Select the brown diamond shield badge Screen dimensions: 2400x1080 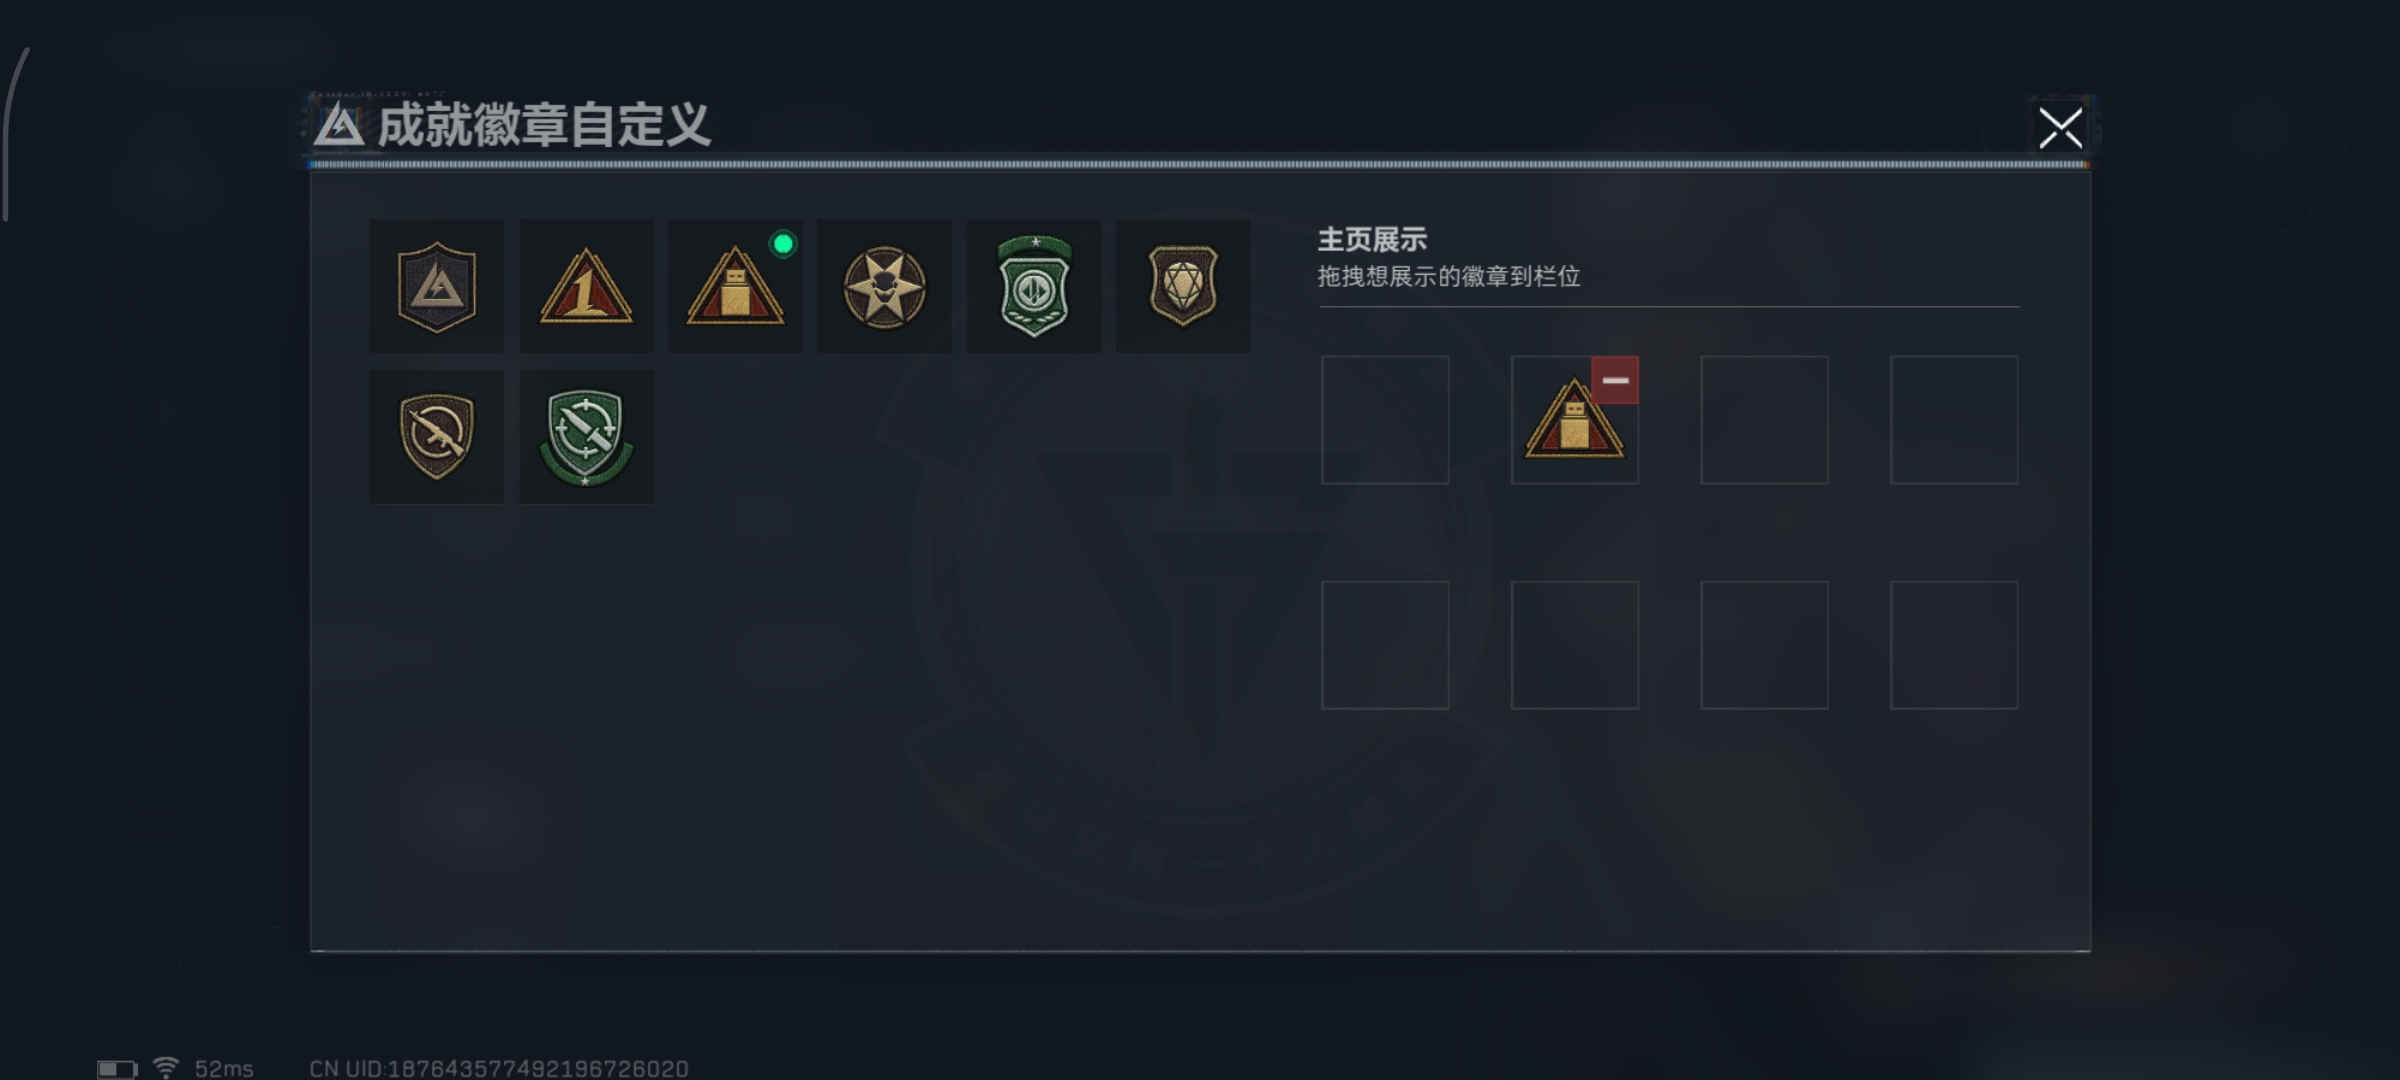(1183, 286)
